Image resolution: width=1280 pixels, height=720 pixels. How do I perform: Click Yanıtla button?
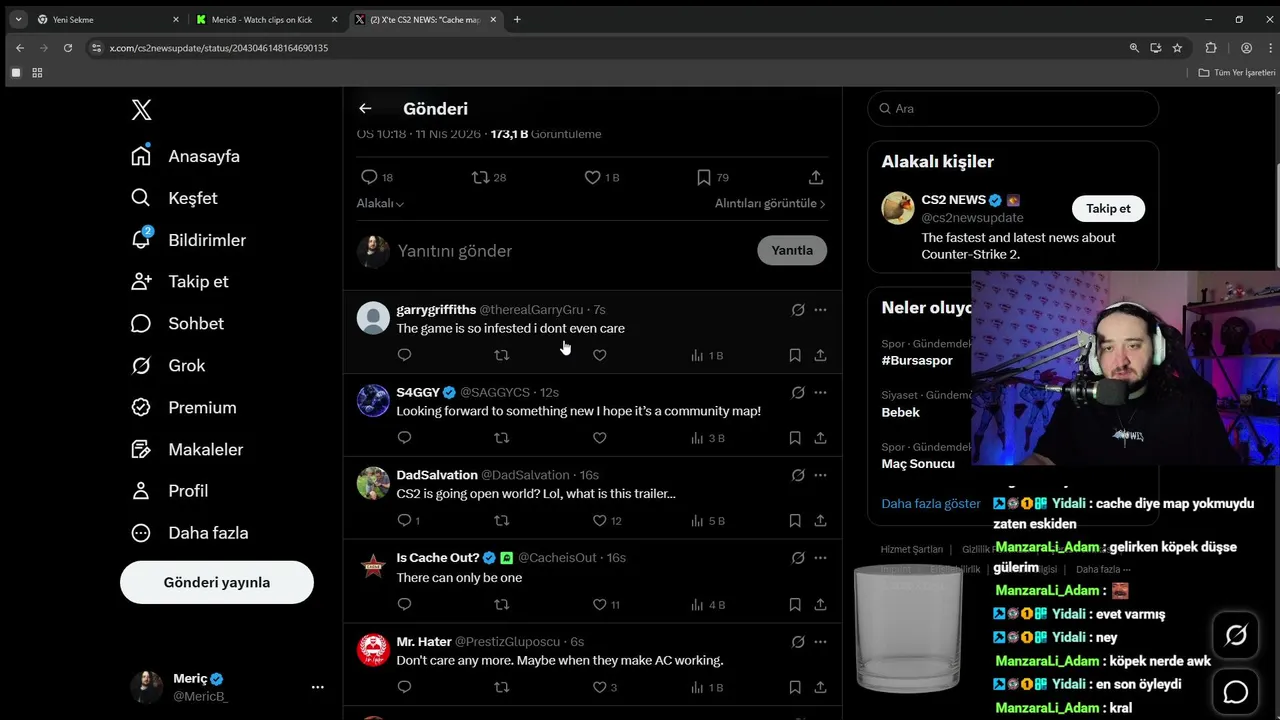click(792, 250)
